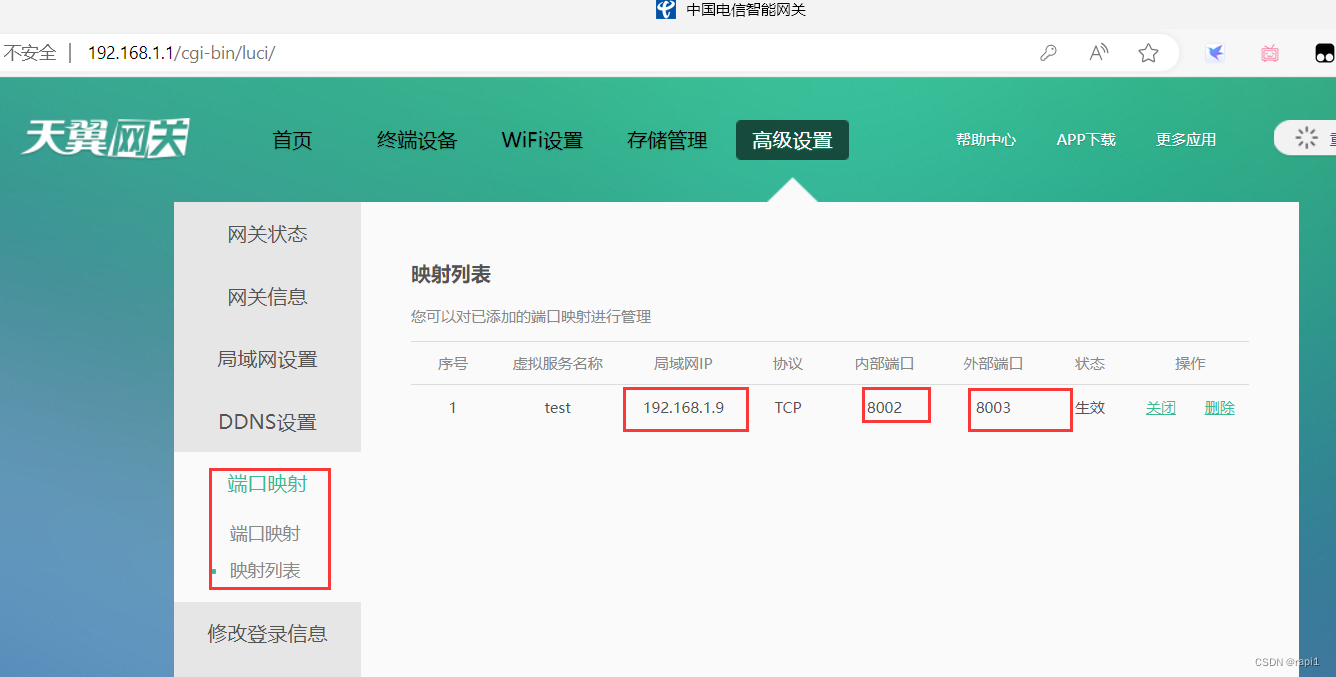This screenshot has height=677, width=1336.
Task: Select the 高级设置 tab
Action: tap(792, 140)
